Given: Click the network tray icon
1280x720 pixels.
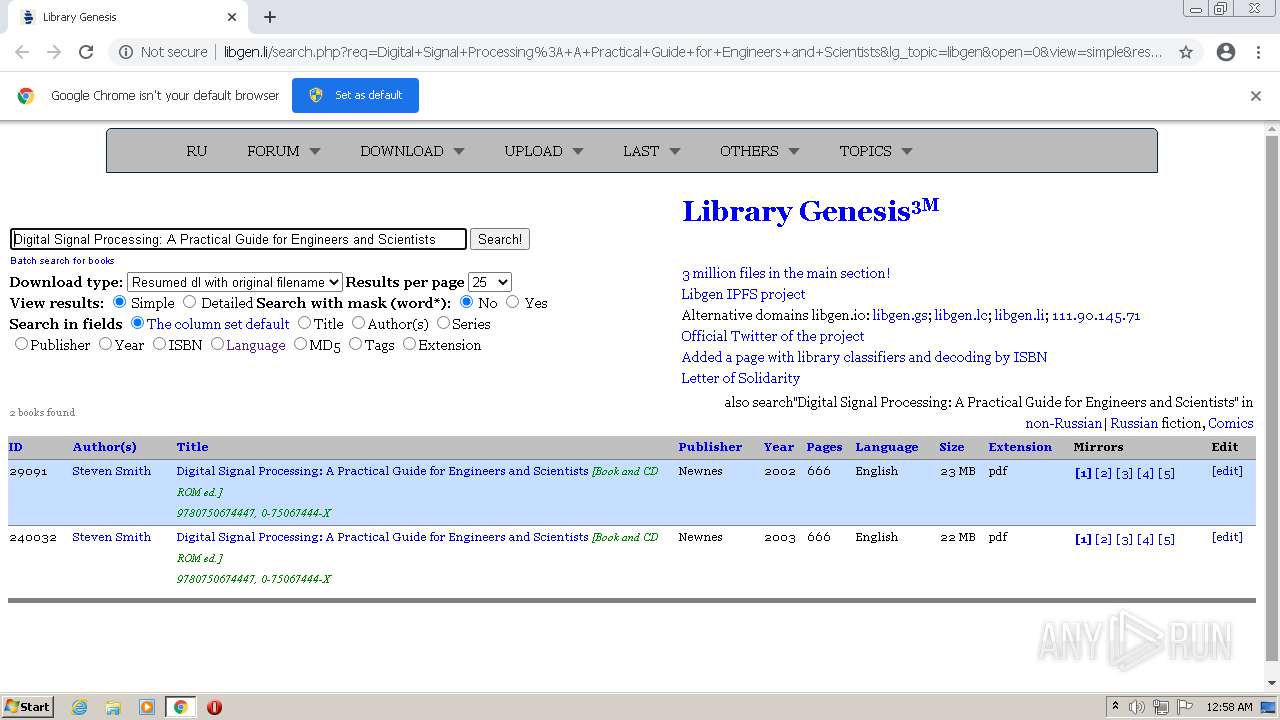Looking at the screenshot, I should pyautogui.click(x=1161, y=707).
